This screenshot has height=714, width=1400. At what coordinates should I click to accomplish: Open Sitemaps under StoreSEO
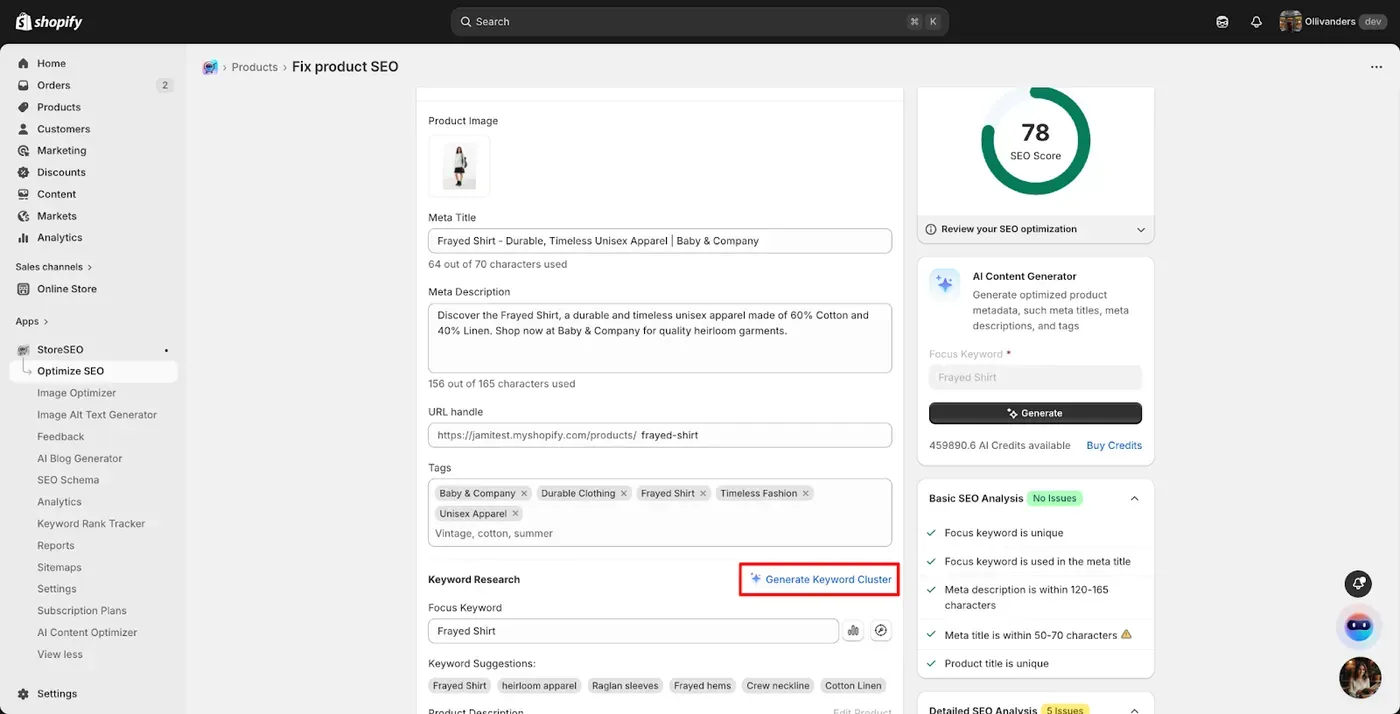click(x=59, y=567)
